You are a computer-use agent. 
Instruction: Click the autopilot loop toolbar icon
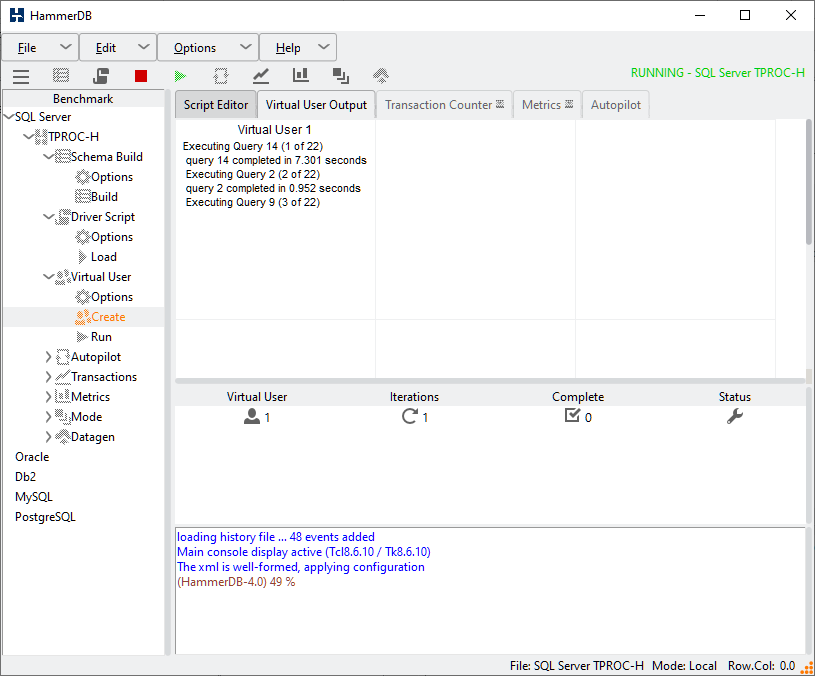(x=221, y=76)
